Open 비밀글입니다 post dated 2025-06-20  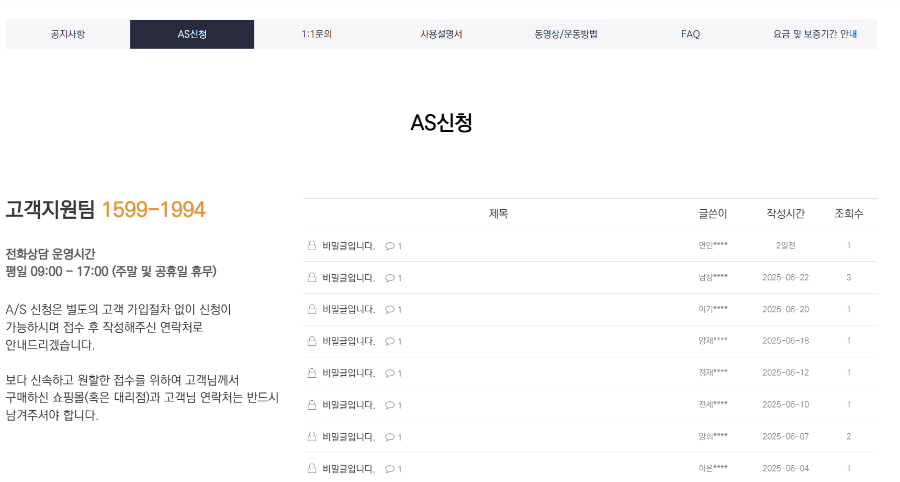click(348, 309)
